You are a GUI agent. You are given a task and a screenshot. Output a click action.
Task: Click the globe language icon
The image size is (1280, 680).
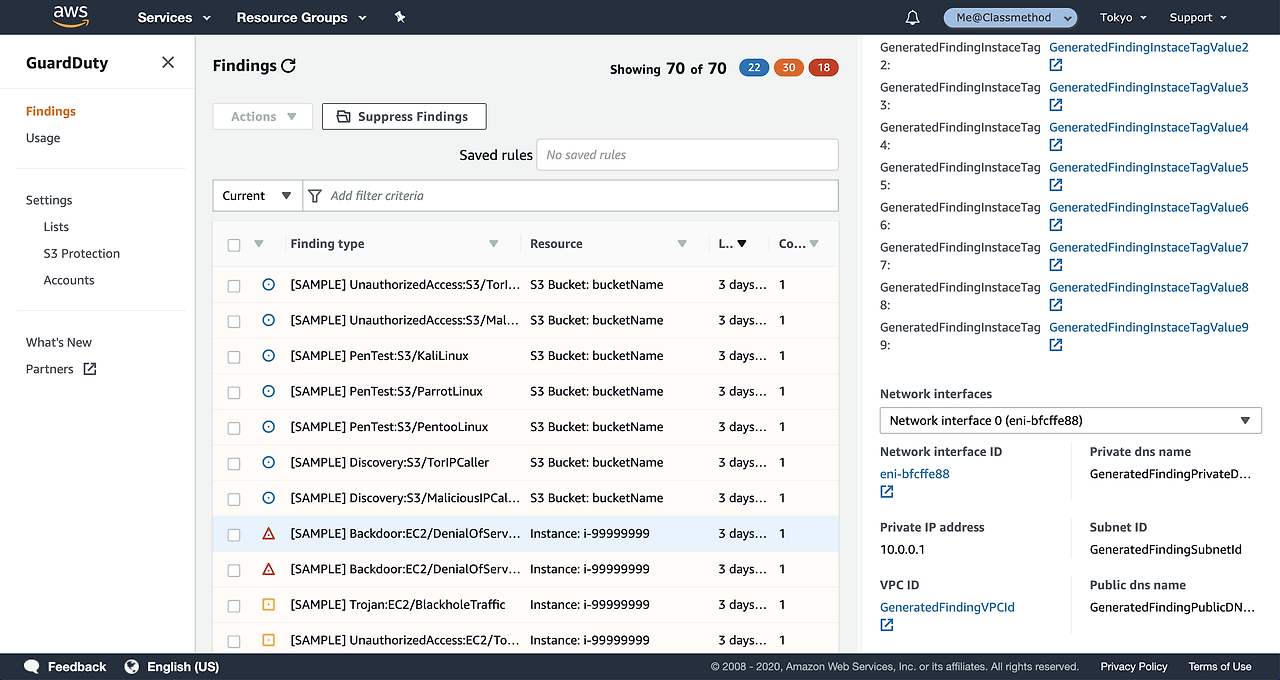[132, 667]
